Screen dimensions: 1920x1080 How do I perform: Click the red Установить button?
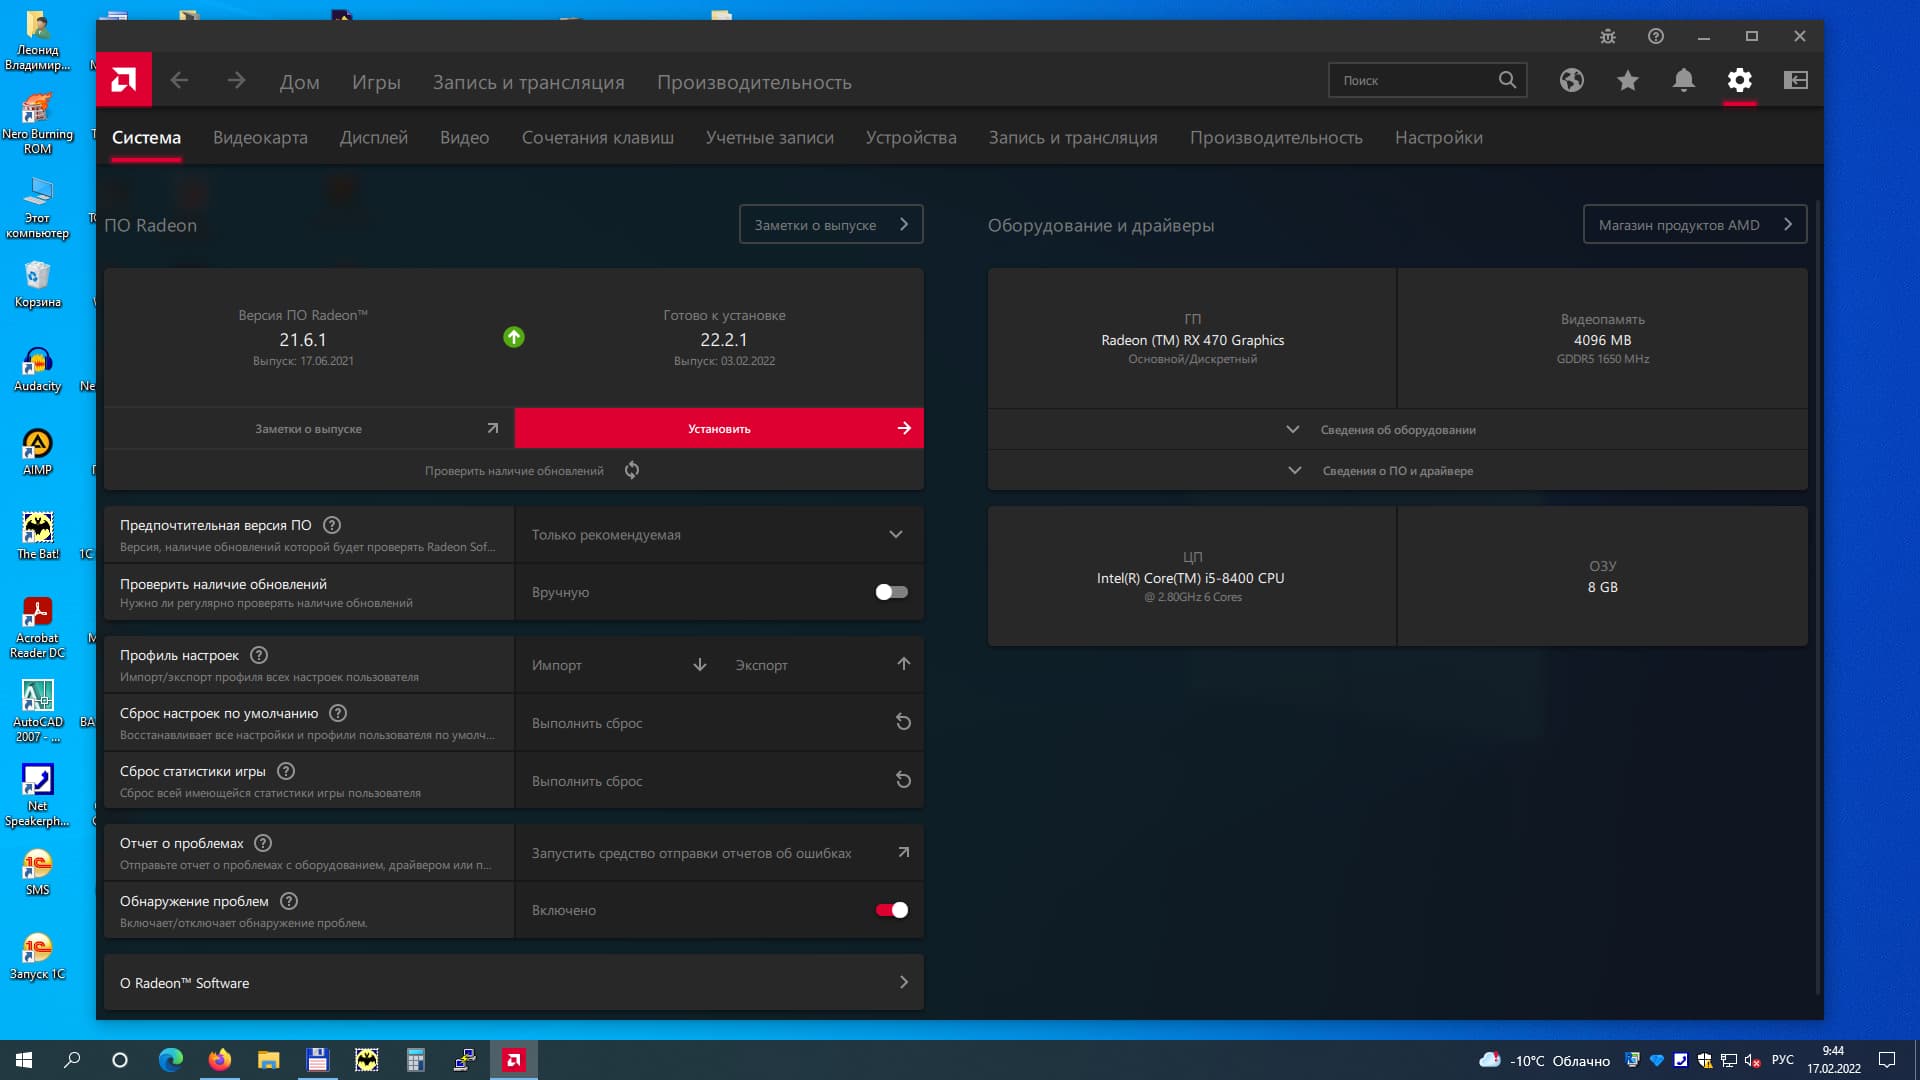click(719, 428)
